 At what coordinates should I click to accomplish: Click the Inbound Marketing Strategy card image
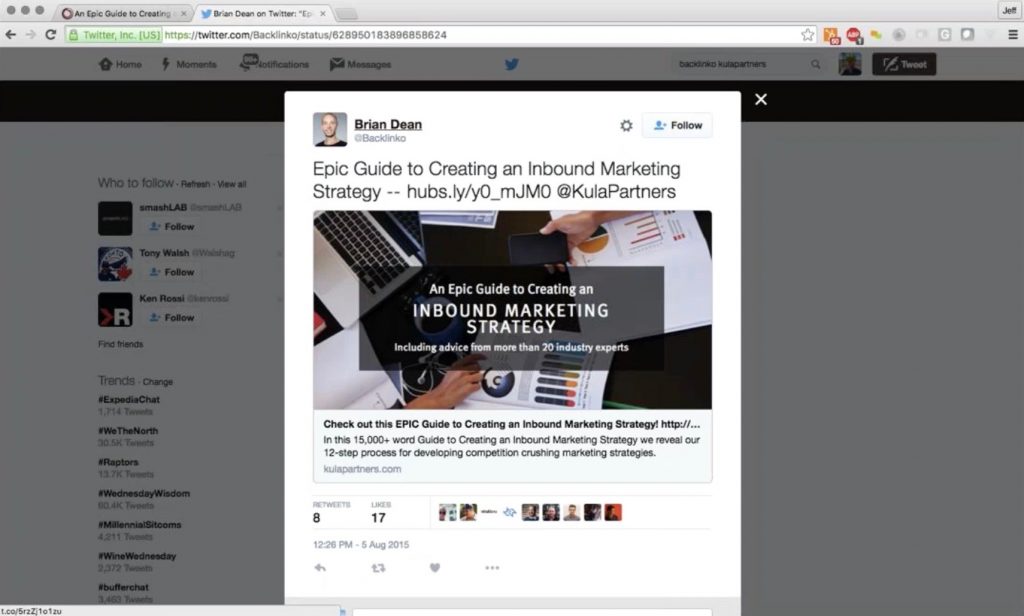pyautogui.click(x=513, y=310)
